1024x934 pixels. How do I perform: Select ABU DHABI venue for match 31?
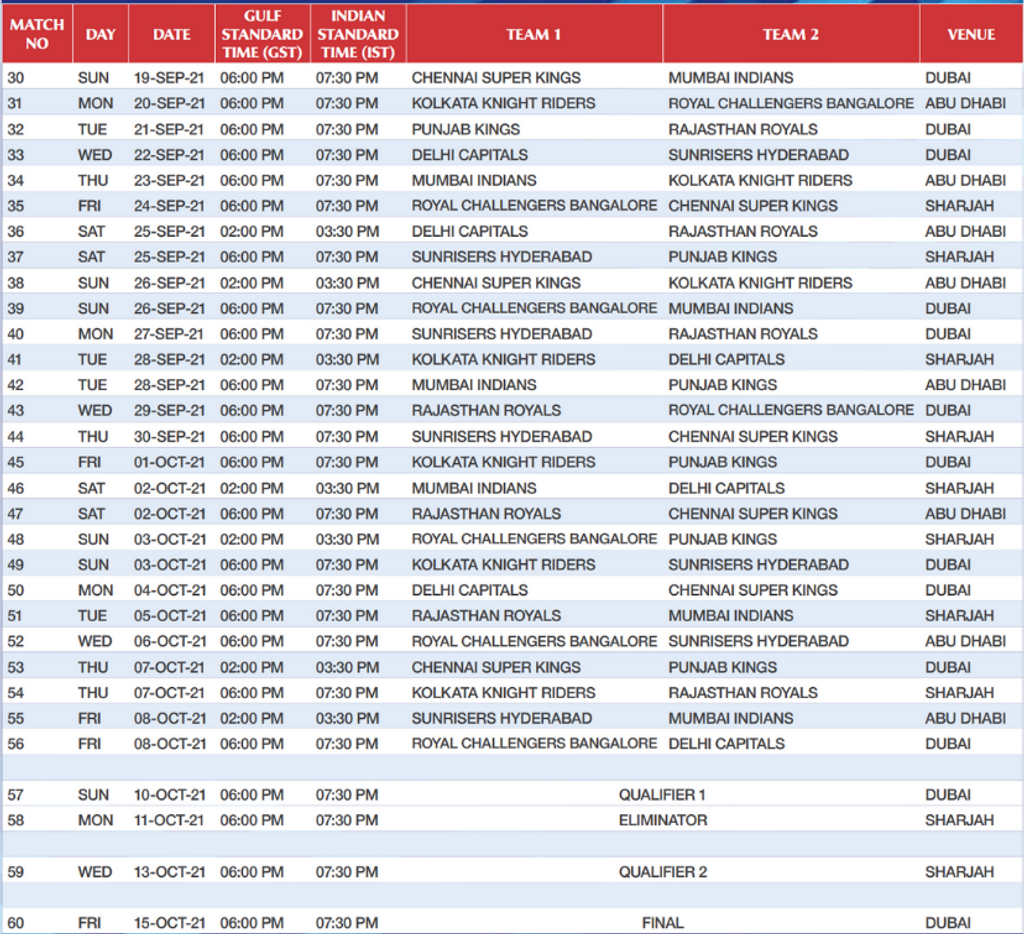click(x=965, y=103)
